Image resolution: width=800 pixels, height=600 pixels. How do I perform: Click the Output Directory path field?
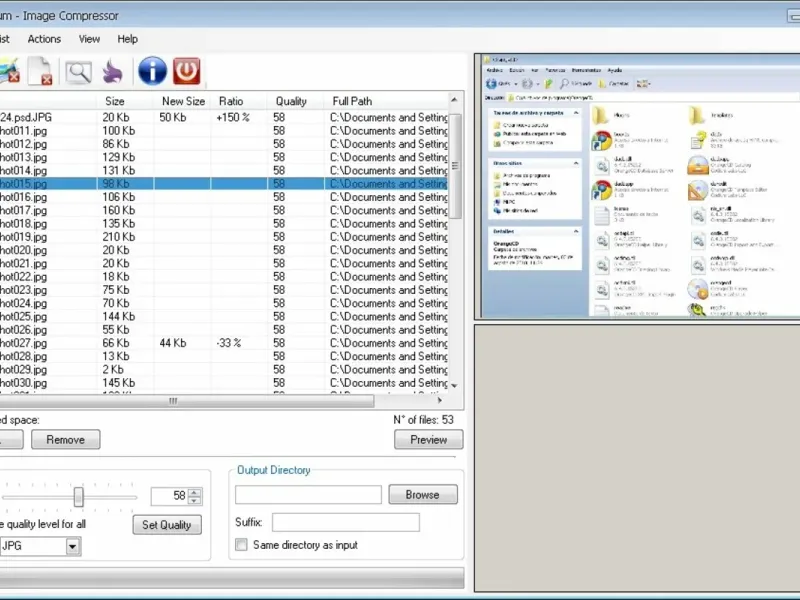[308, 494]
